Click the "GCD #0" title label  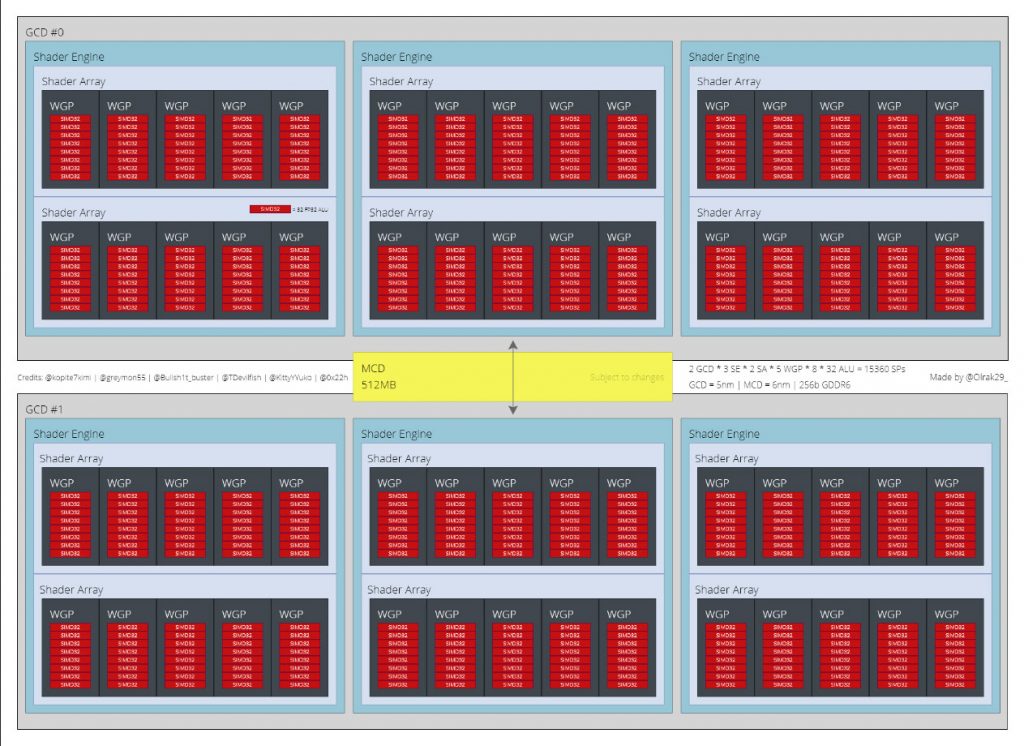pyautogui.click(x=44, y=32)
